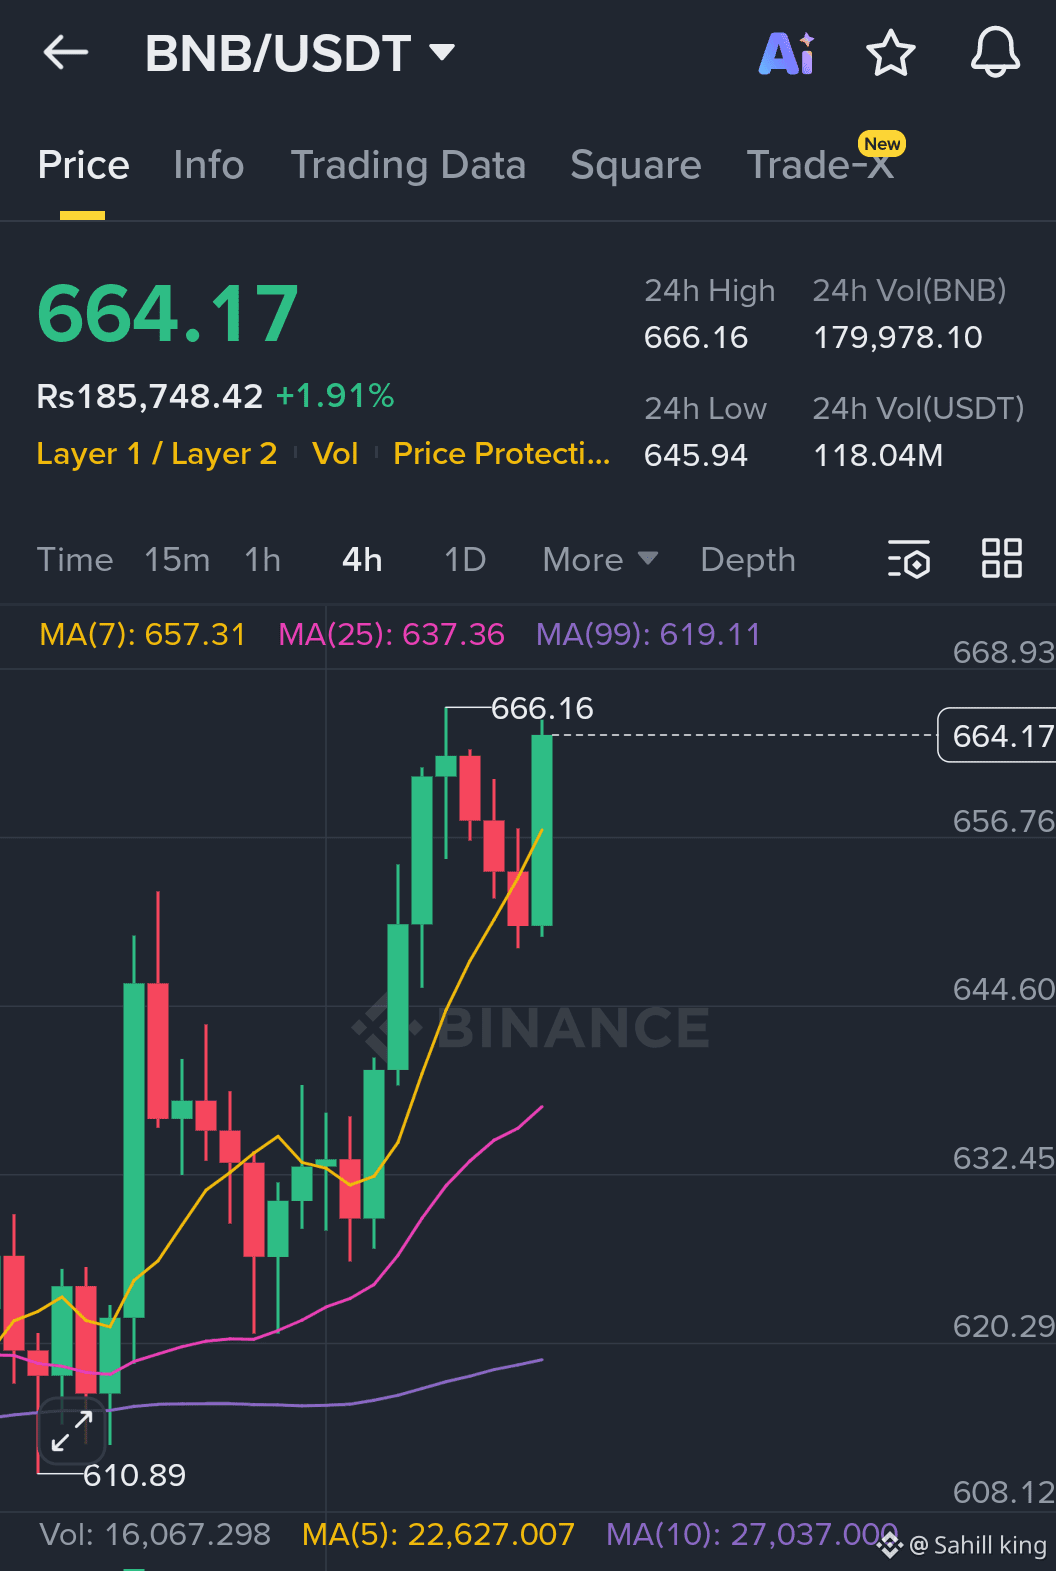Open chart indicator settings icon
This screenshot has width=1056, height=1571.
pos(909,559)
